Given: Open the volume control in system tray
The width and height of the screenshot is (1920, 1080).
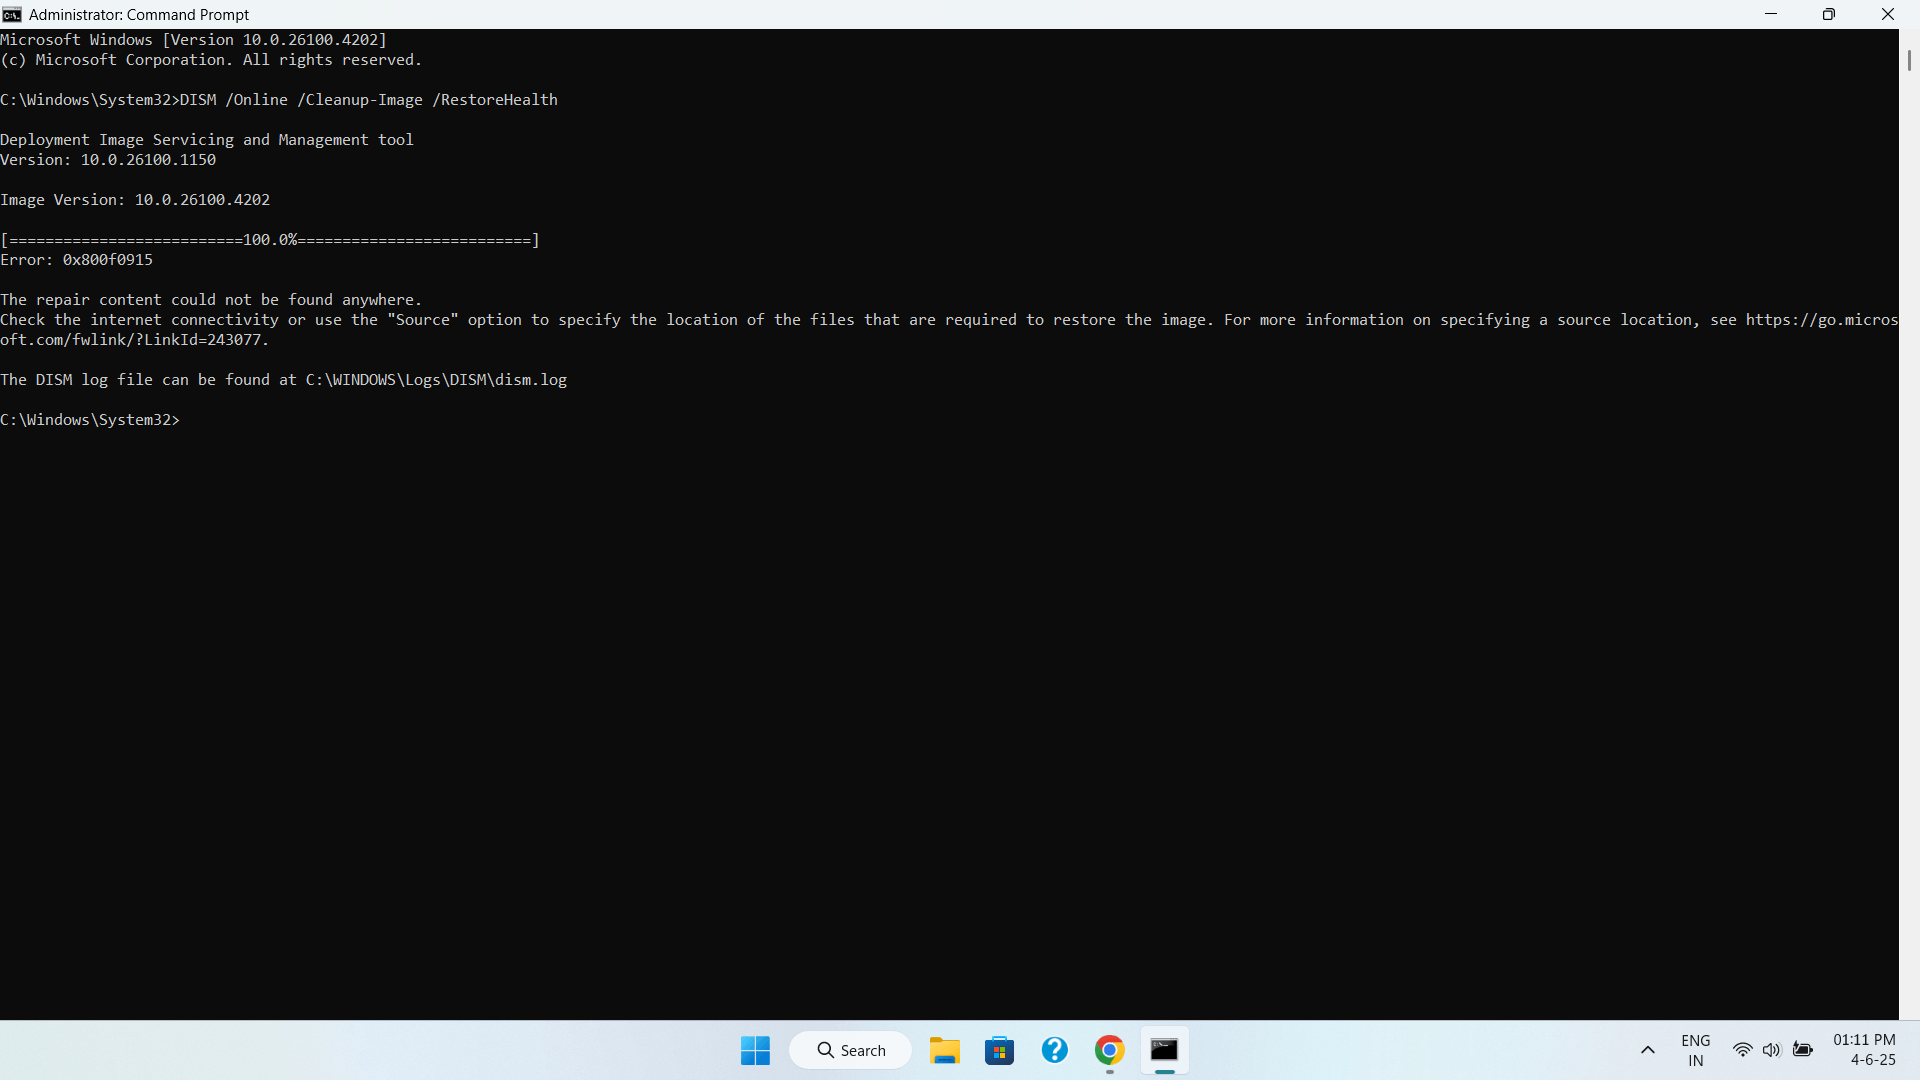Looking at the screenshot, I should pyautogui.click(x=1772, y=1050).
